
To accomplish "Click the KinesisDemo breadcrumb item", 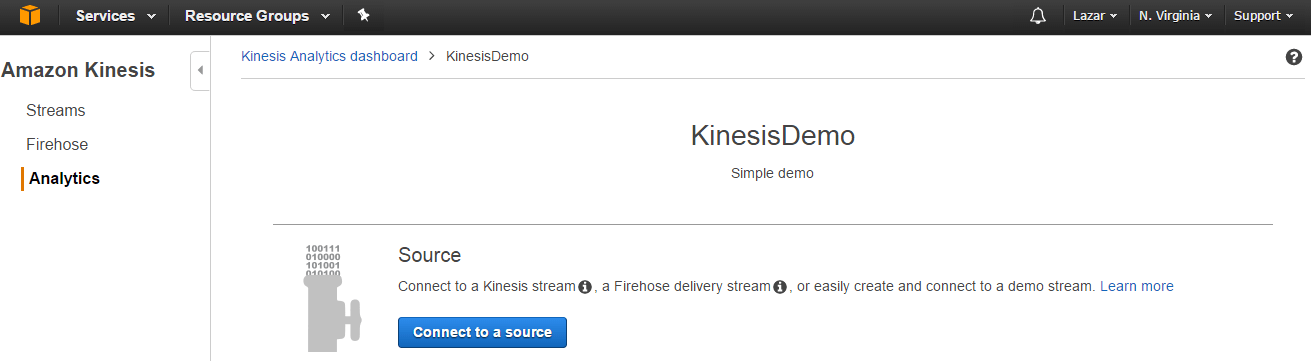I will tap(487, 56).
